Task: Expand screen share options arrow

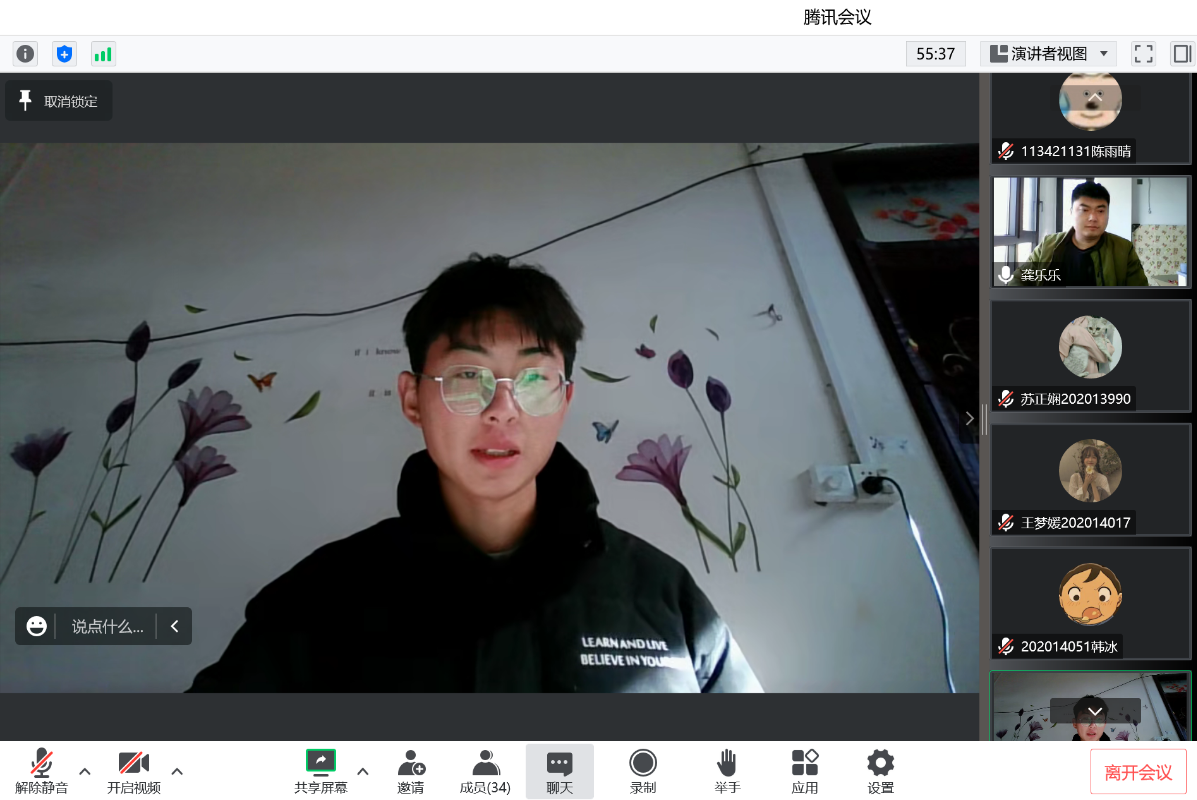Action: pyautogui.click(x=363, y=771)
